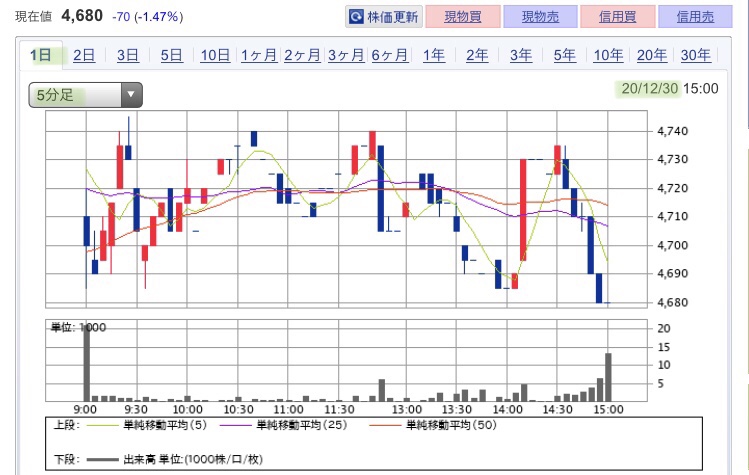Click the 4,740 price axis label
The height and width of the screenshot is (475, 749).
(x=673, y=131)
